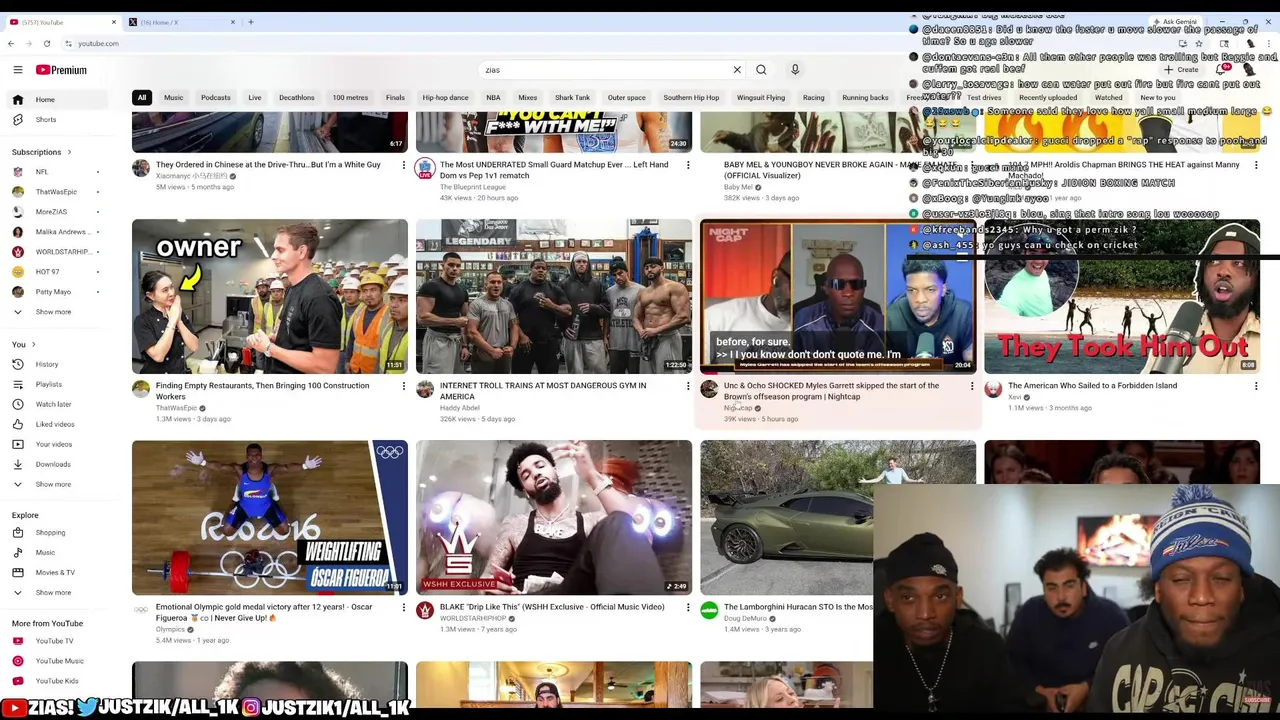Select the Music filter chip
Image resolution: width=1280 pixels, height=720 pixels.
point(173,98)
